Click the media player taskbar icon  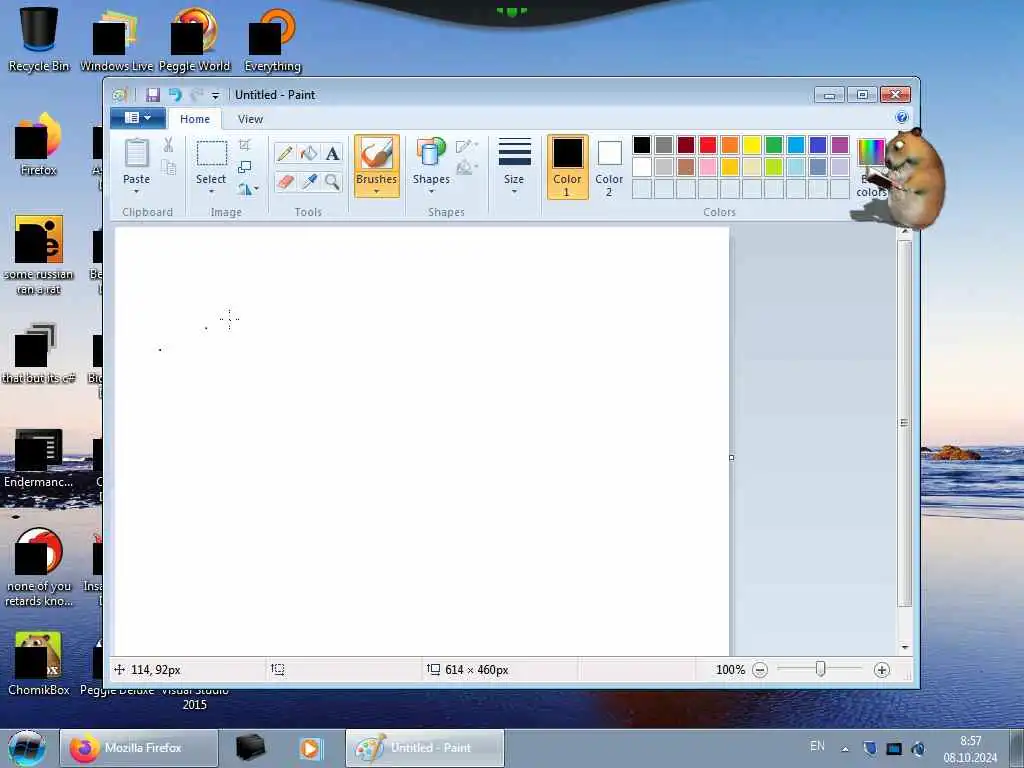(311, 748)
